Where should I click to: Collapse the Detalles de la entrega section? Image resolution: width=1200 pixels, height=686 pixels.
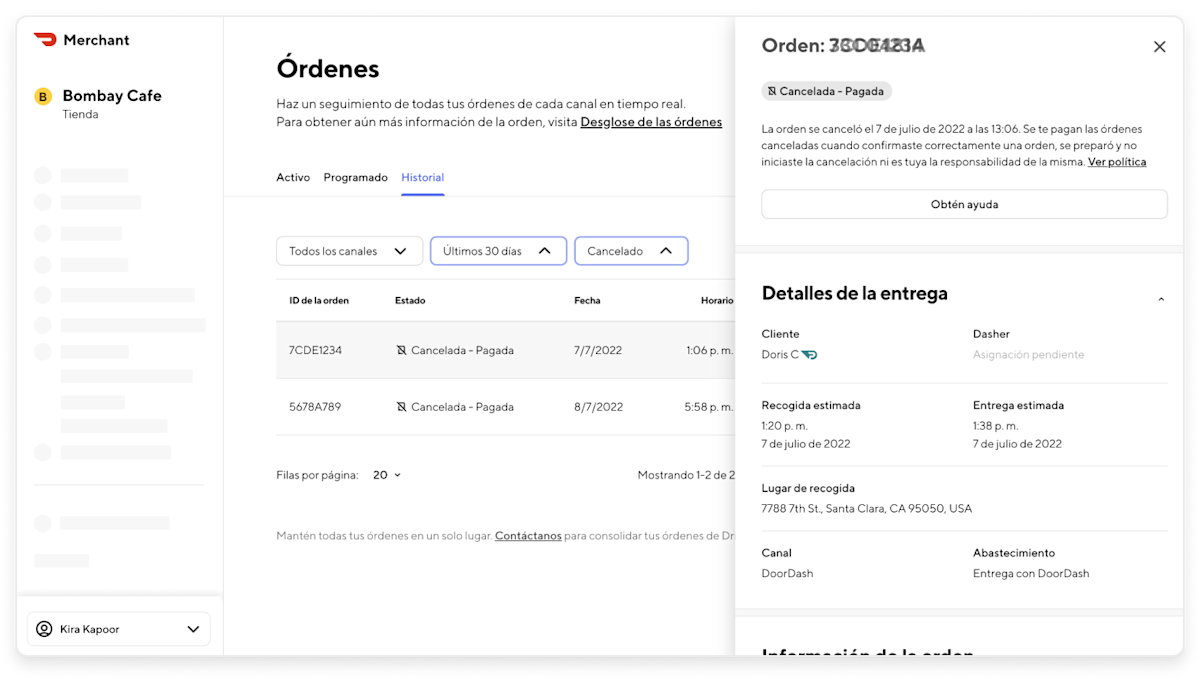coord(1161,298)
